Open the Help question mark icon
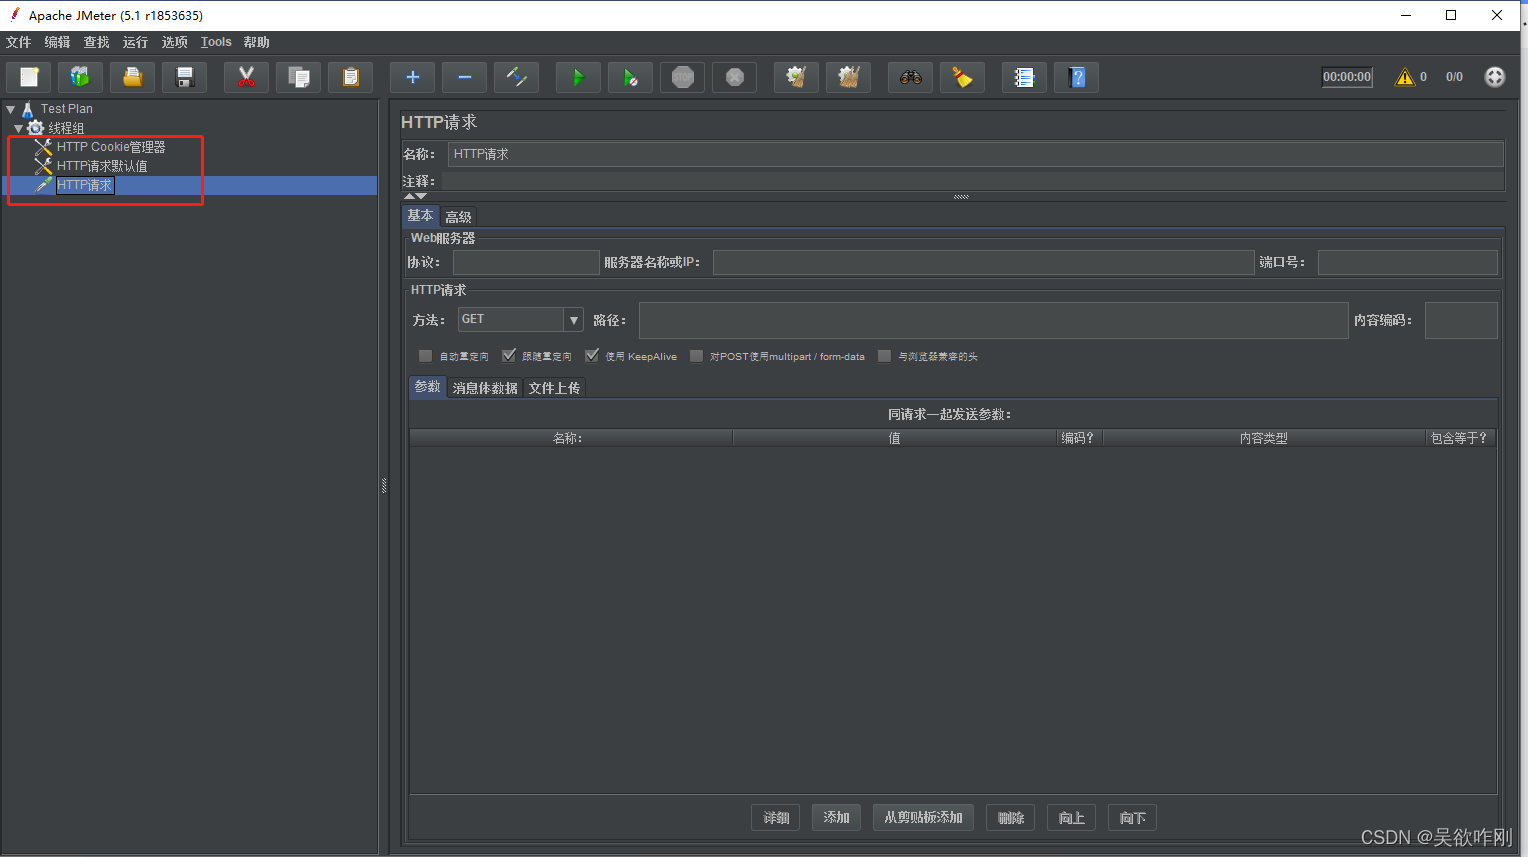The image size is (1528, 857). pos(1076,77)
